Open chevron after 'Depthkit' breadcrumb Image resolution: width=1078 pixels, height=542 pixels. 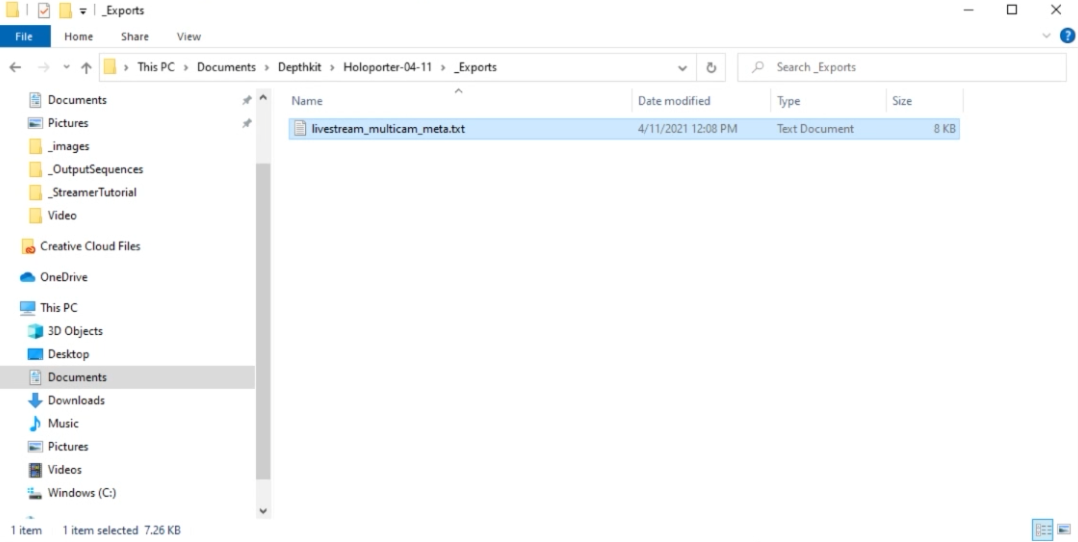(332, 67)
